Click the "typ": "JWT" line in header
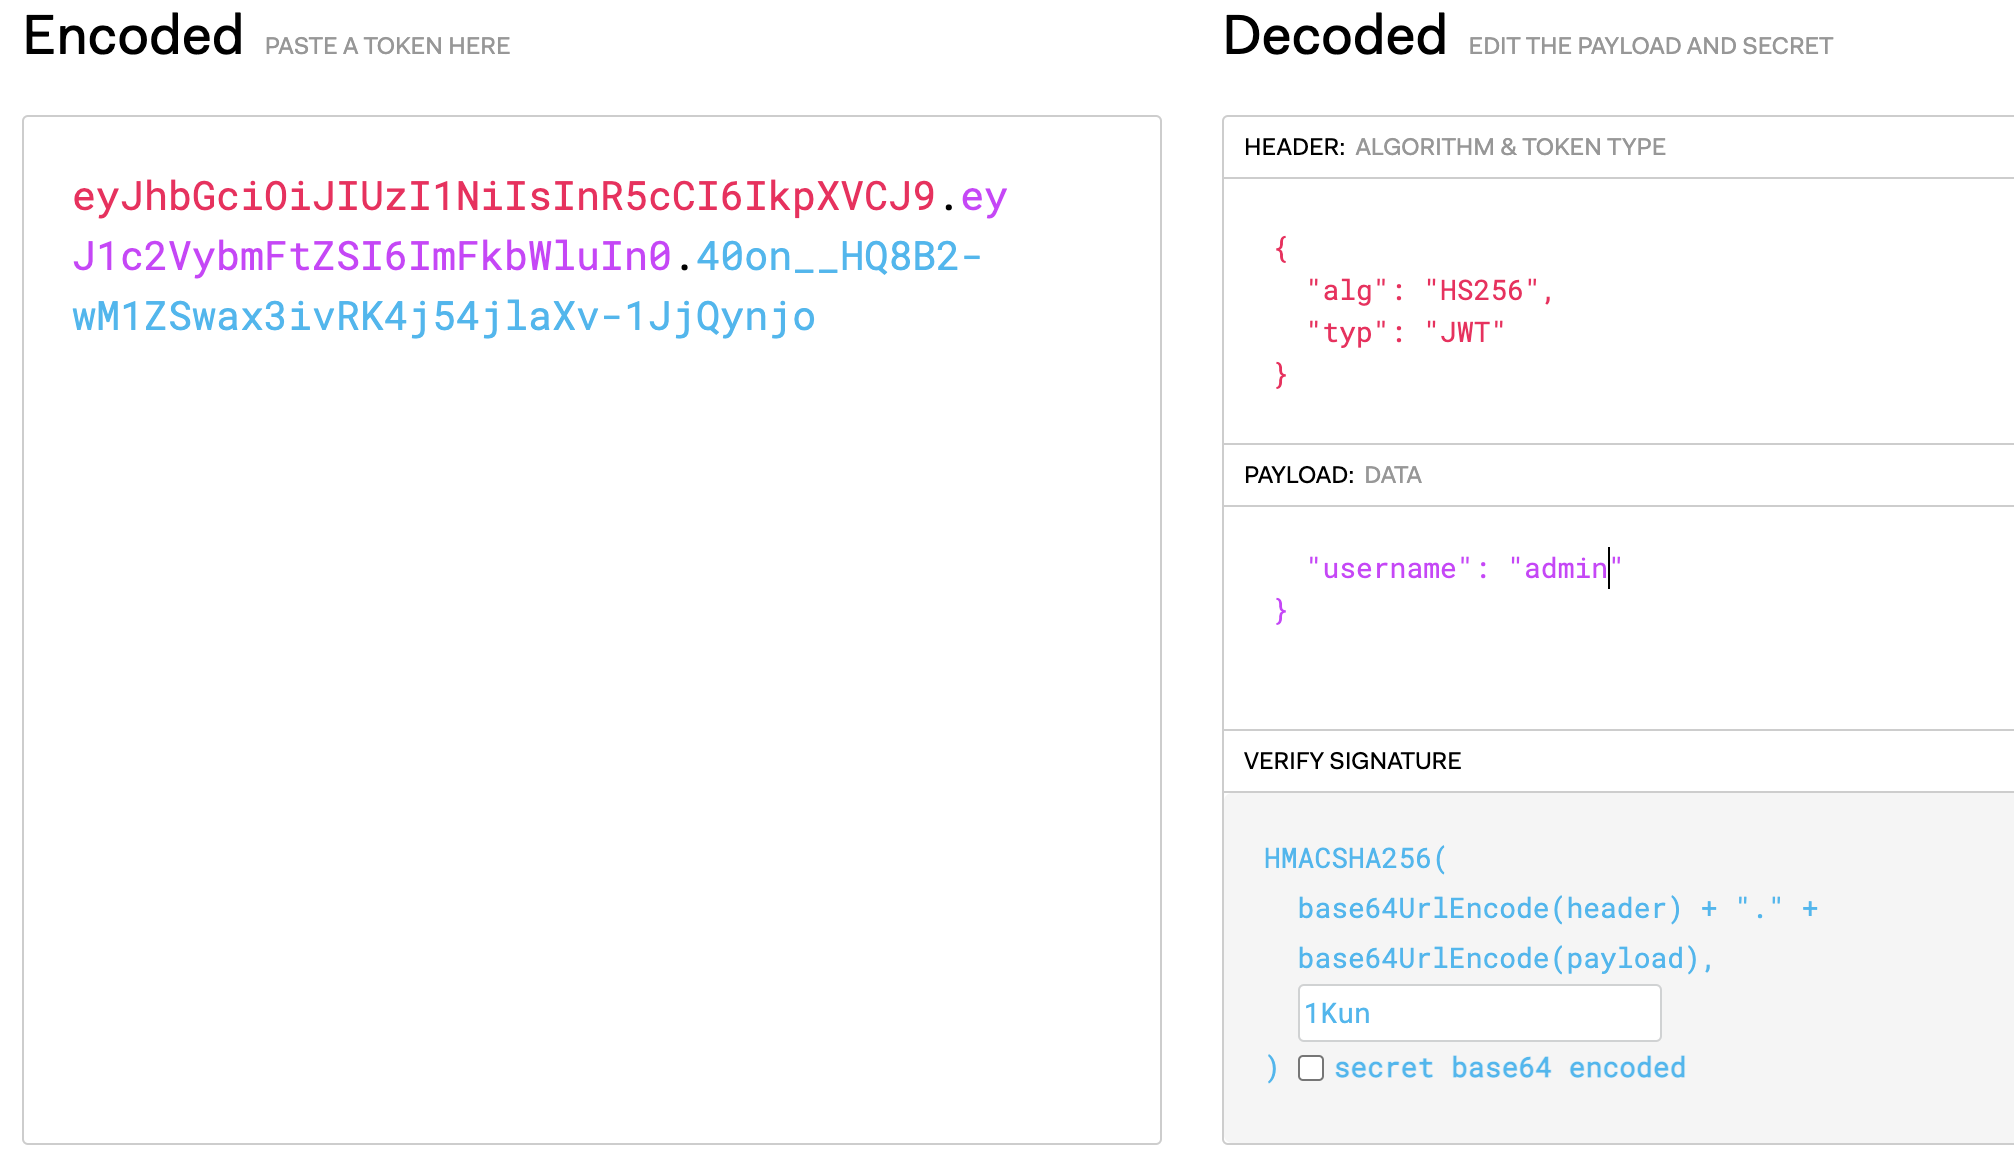 click(x=1405, y=333)
